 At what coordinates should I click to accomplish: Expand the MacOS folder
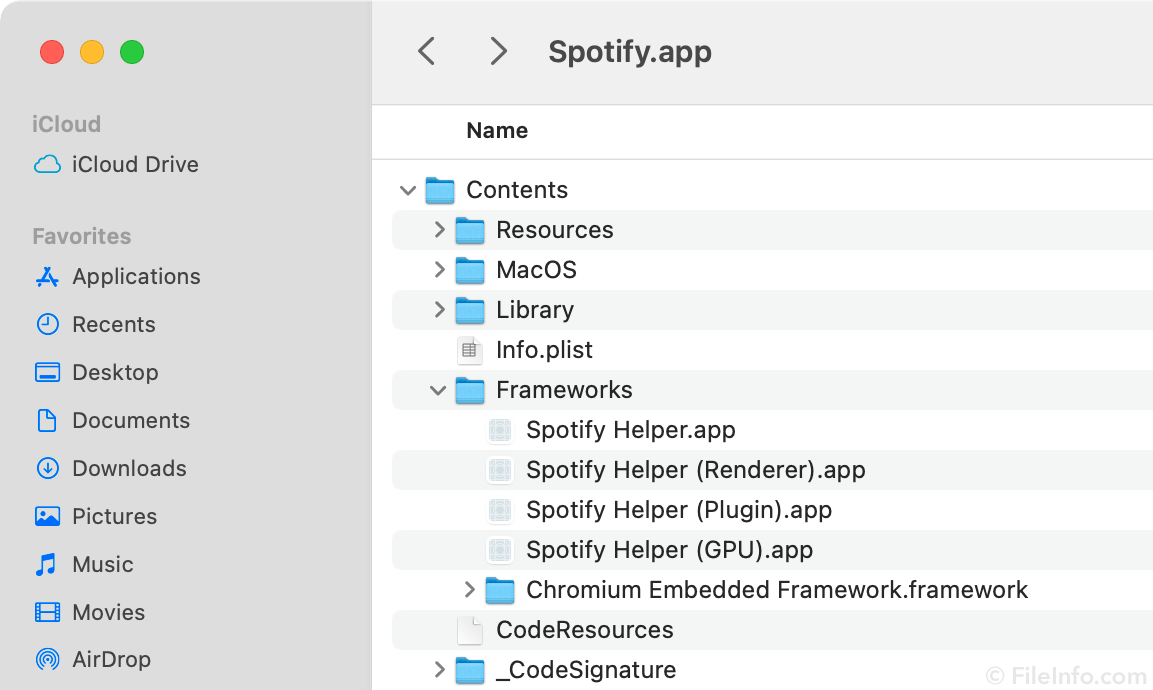439,270
